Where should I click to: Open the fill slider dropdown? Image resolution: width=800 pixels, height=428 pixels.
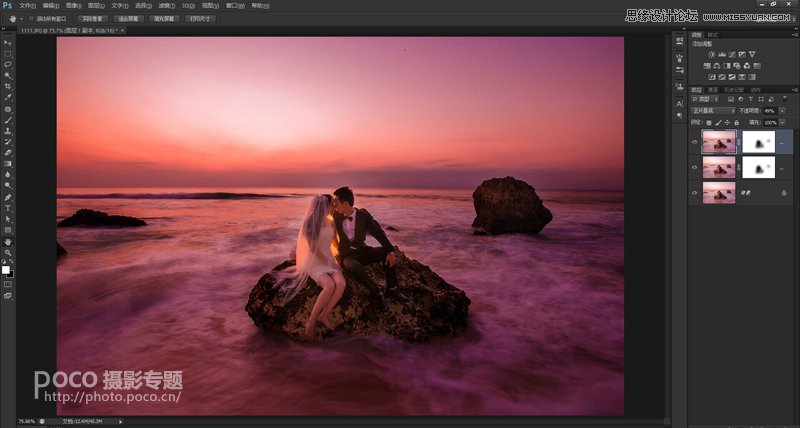(x=782, y=123)
